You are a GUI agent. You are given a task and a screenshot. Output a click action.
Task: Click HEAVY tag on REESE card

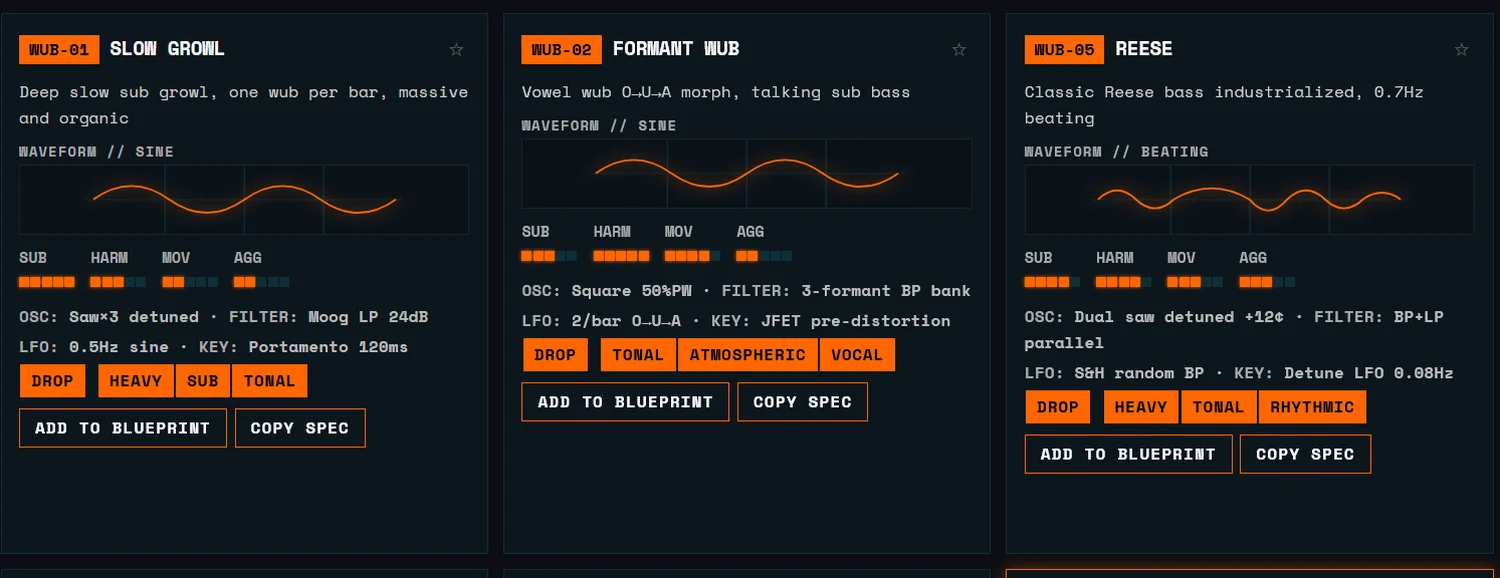pyautogui.click(x=1141, y=407)
